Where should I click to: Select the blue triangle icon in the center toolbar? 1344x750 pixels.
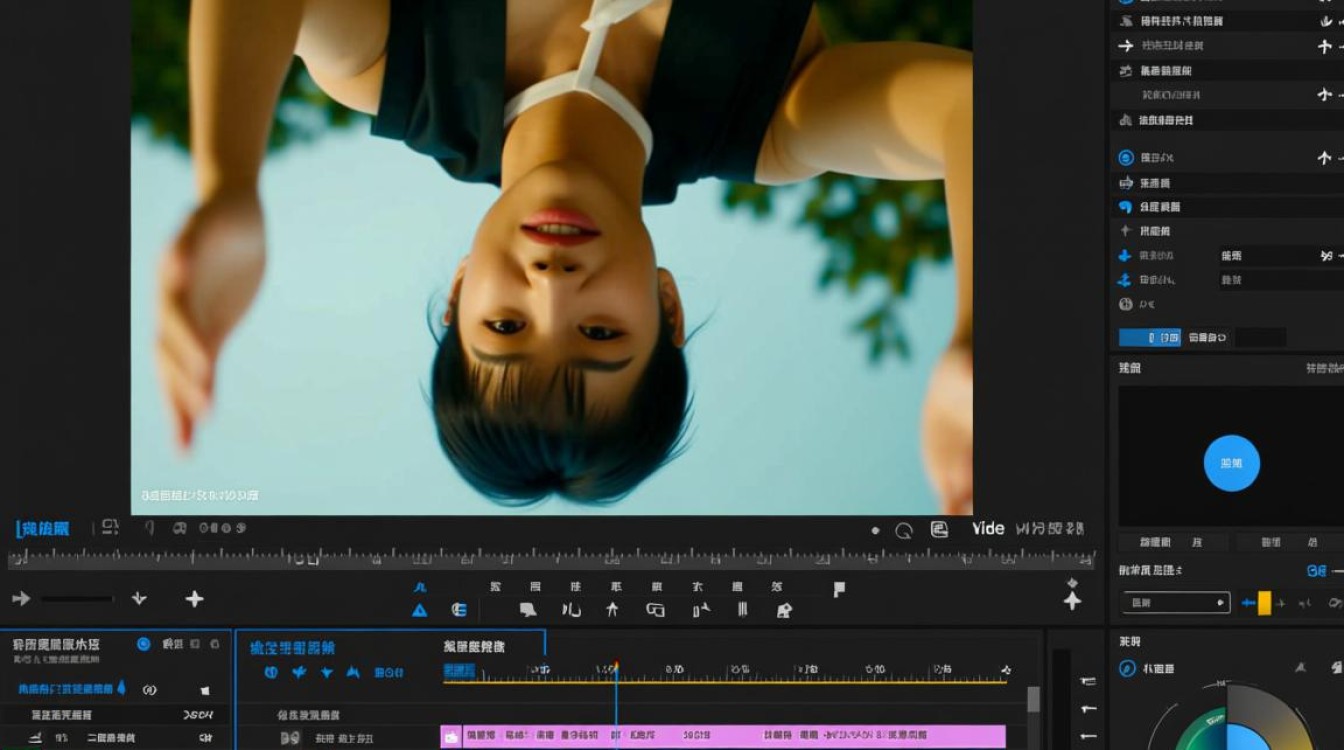point(420,610)
